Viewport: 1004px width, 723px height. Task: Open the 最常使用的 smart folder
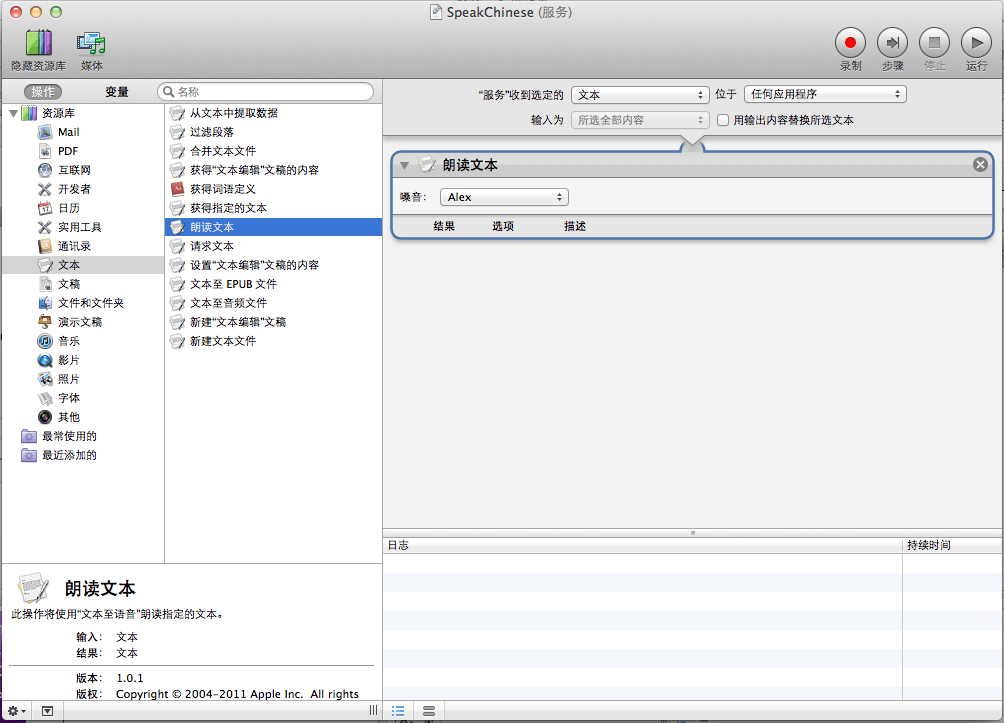[x=58, y=436]
